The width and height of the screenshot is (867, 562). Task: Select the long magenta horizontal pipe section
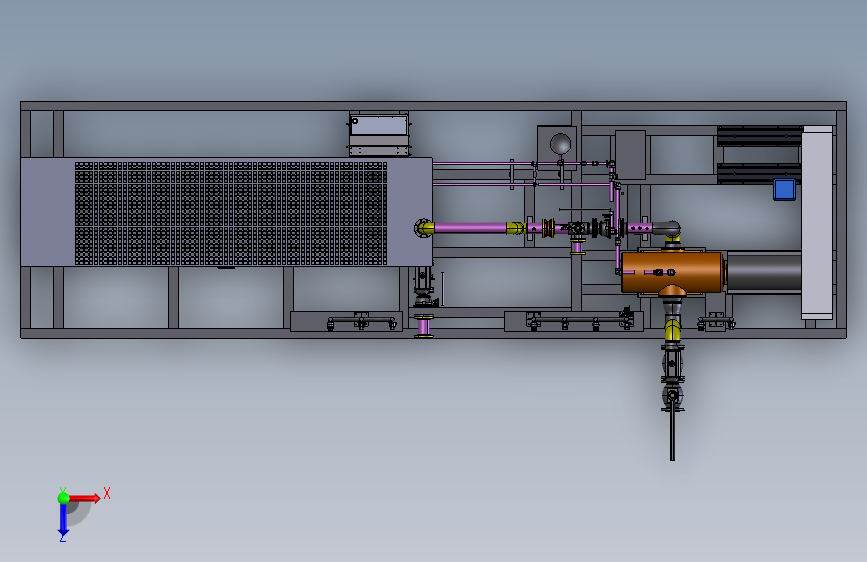(470, 227)
